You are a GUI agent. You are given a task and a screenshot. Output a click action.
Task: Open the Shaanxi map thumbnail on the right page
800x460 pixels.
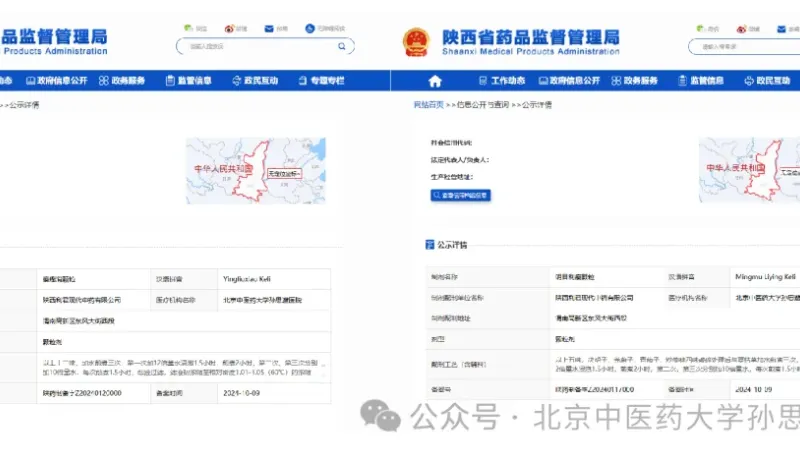[x=749, y=170]
